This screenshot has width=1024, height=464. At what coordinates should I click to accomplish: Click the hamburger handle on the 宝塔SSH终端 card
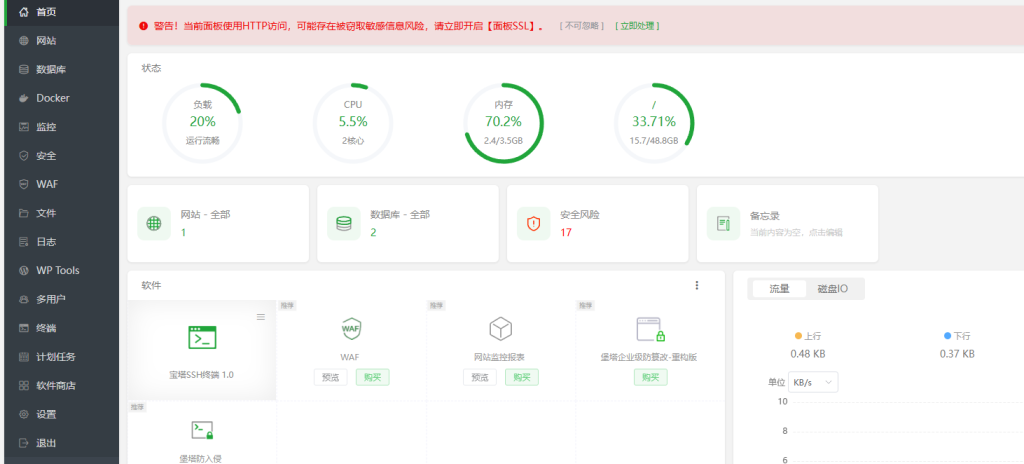[261, 317]
